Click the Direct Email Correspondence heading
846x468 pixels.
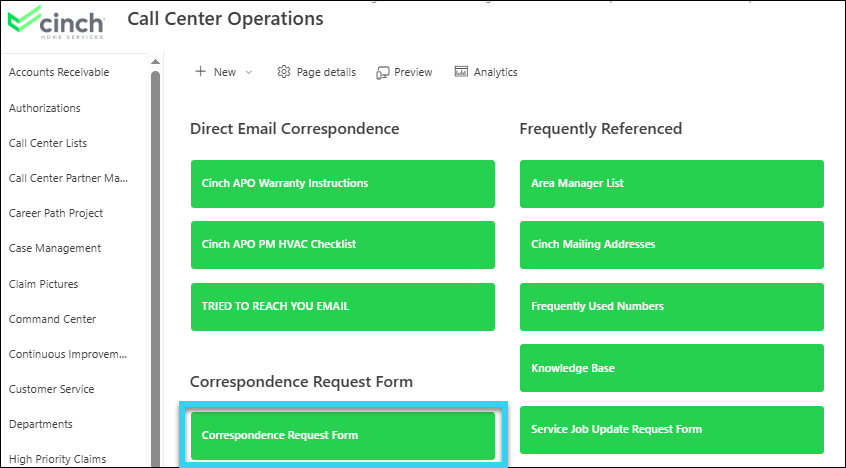coord(295,129)
